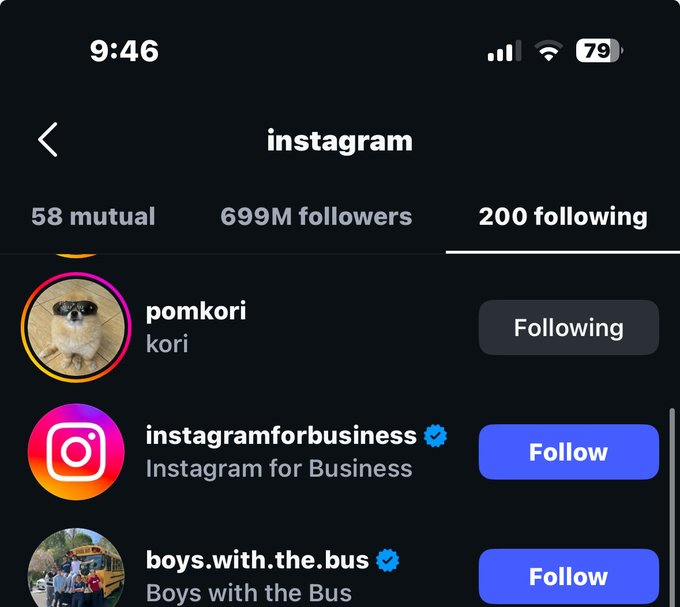This screenshot has width=680, height=607.
Task: Switch to the 699M followers tab
Action: click(x=316, y=216)
